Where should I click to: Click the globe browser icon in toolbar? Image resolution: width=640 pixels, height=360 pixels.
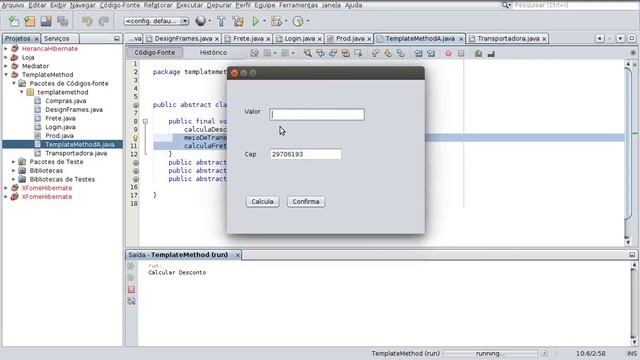[x=200, y=21]
